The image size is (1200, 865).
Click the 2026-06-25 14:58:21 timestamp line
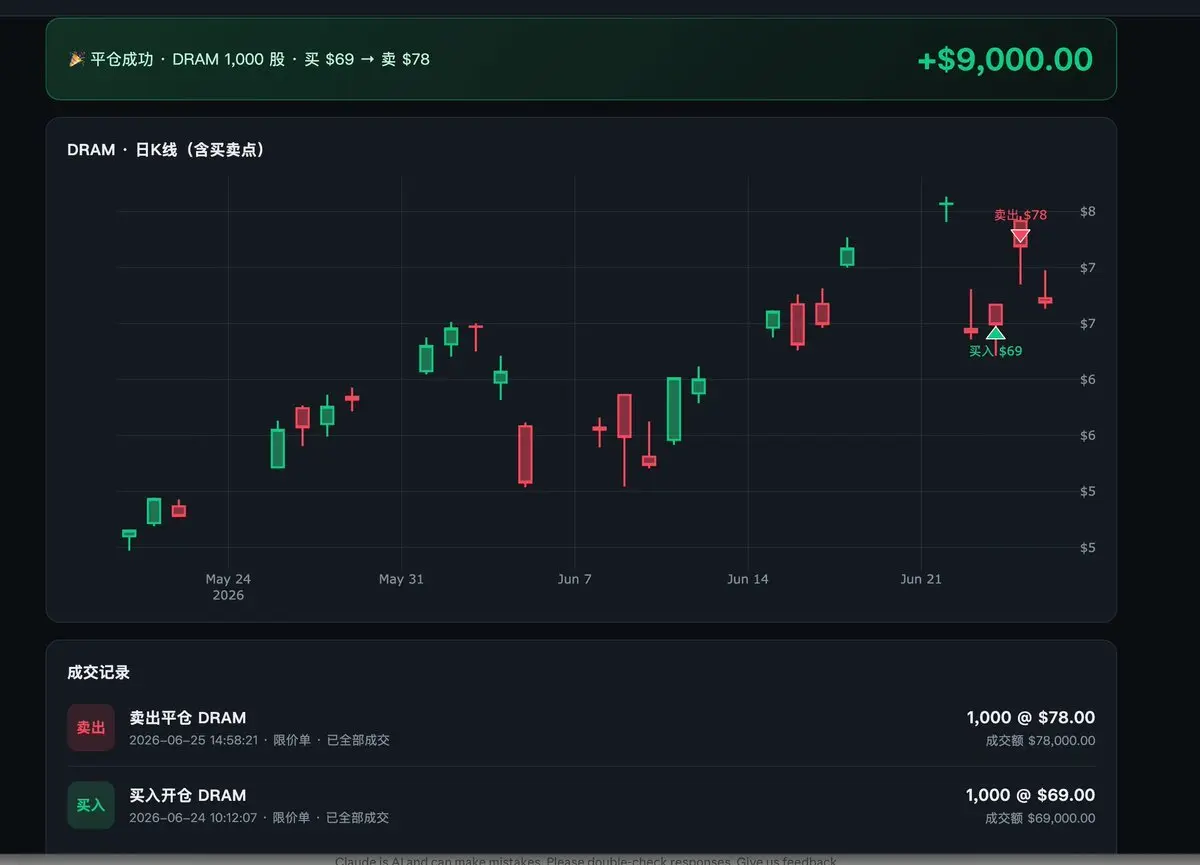259,741
